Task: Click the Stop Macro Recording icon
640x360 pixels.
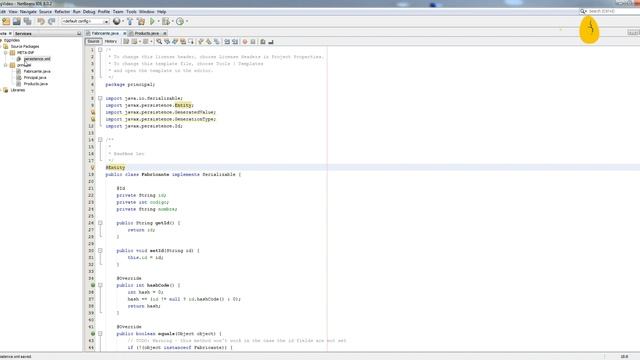Action: click(x=253, y=41)
